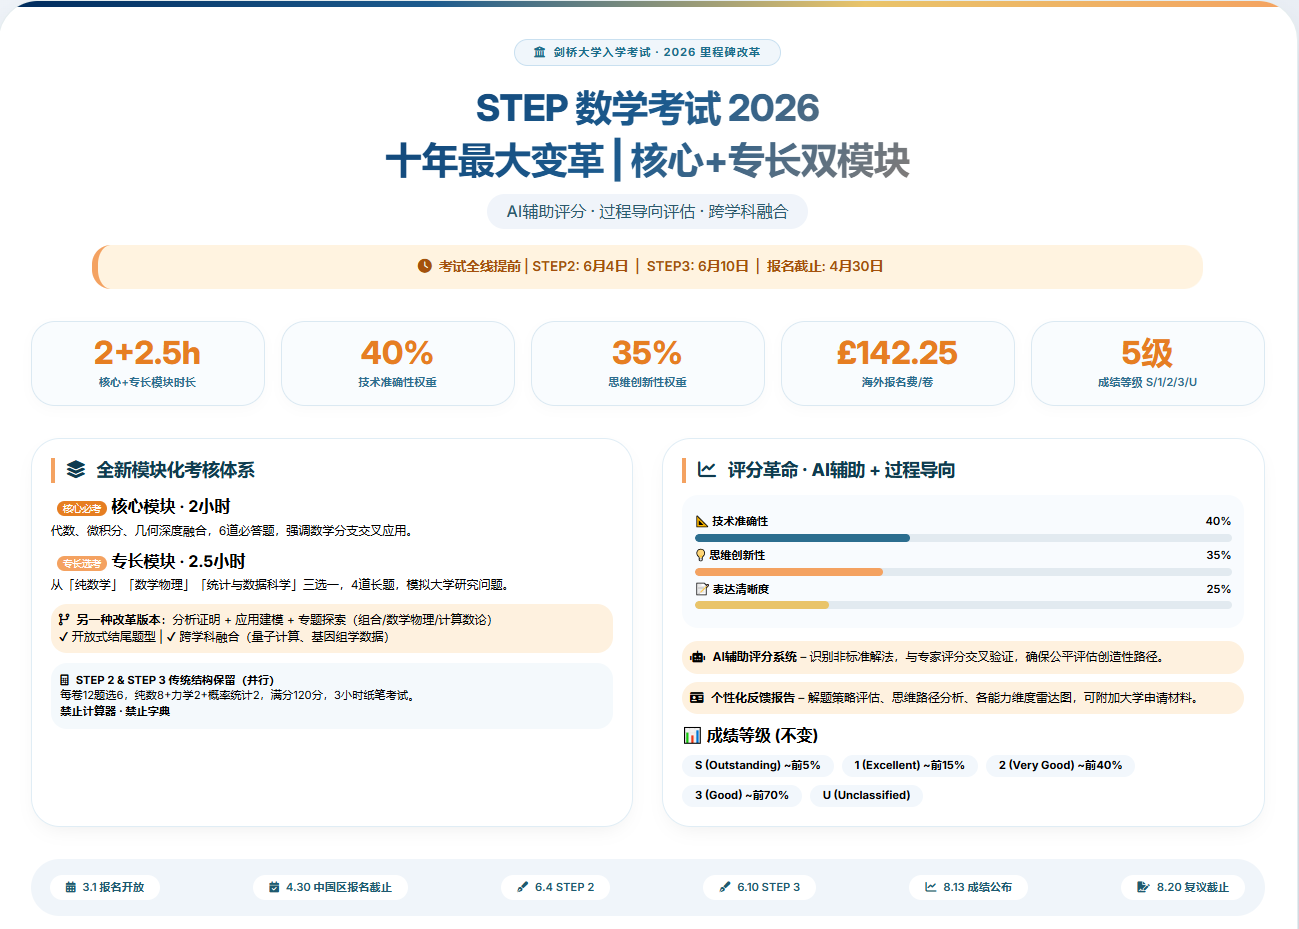1299x929 pixels.
Task: Select the U (Unclassified) grade chip
Action: pos(866,795)
